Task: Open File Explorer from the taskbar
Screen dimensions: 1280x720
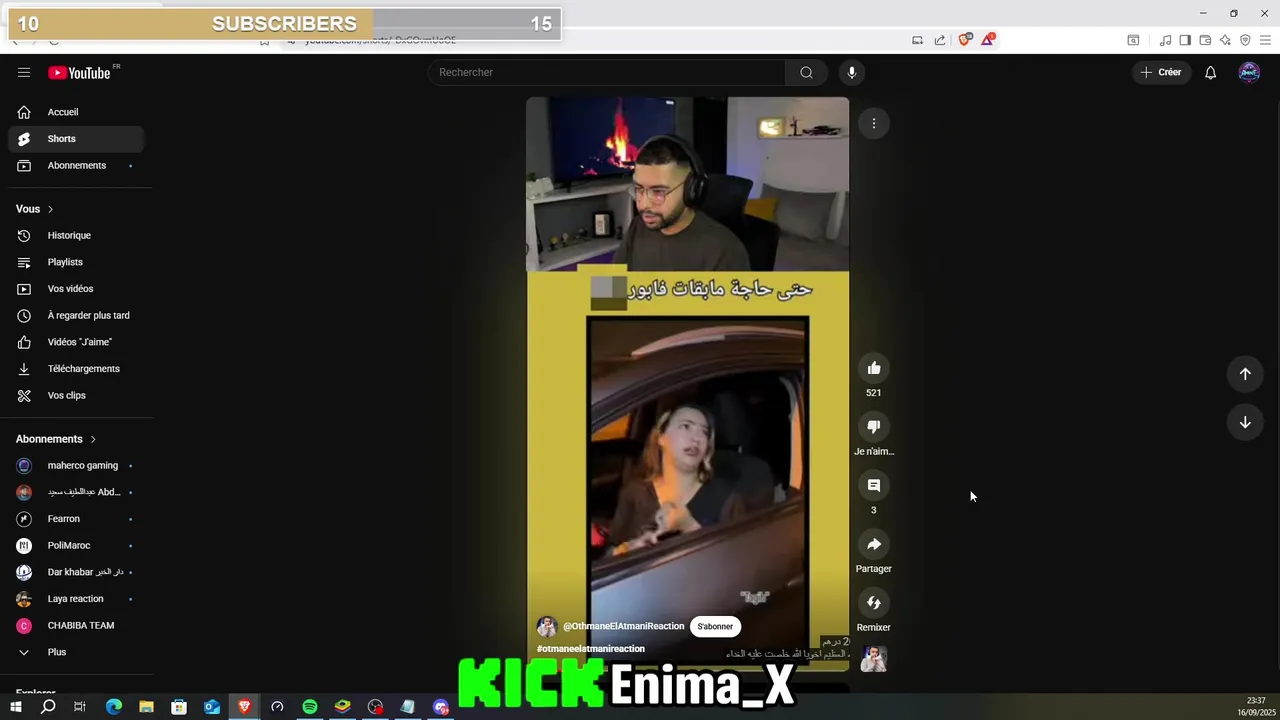Action: (x=146, y=707)
